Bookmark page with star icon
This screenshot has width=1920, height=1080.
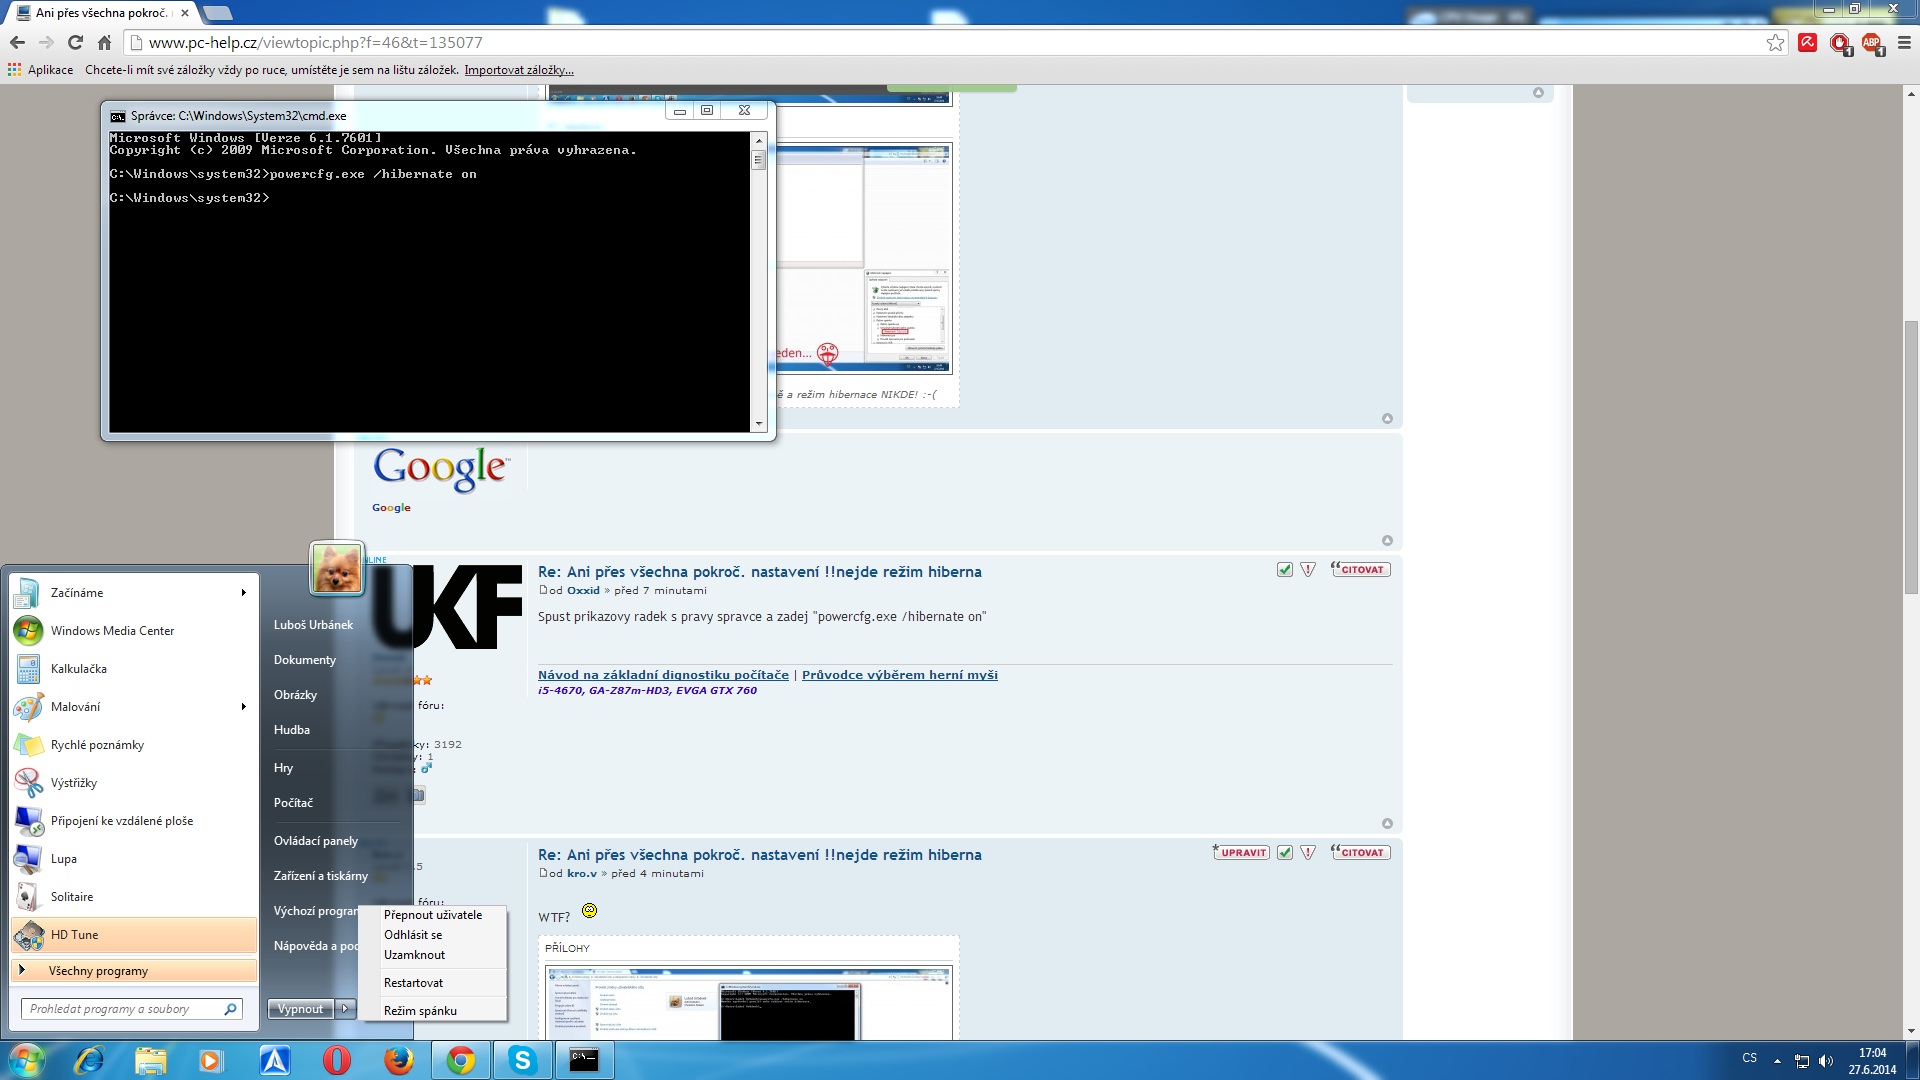coord(1775,42)
